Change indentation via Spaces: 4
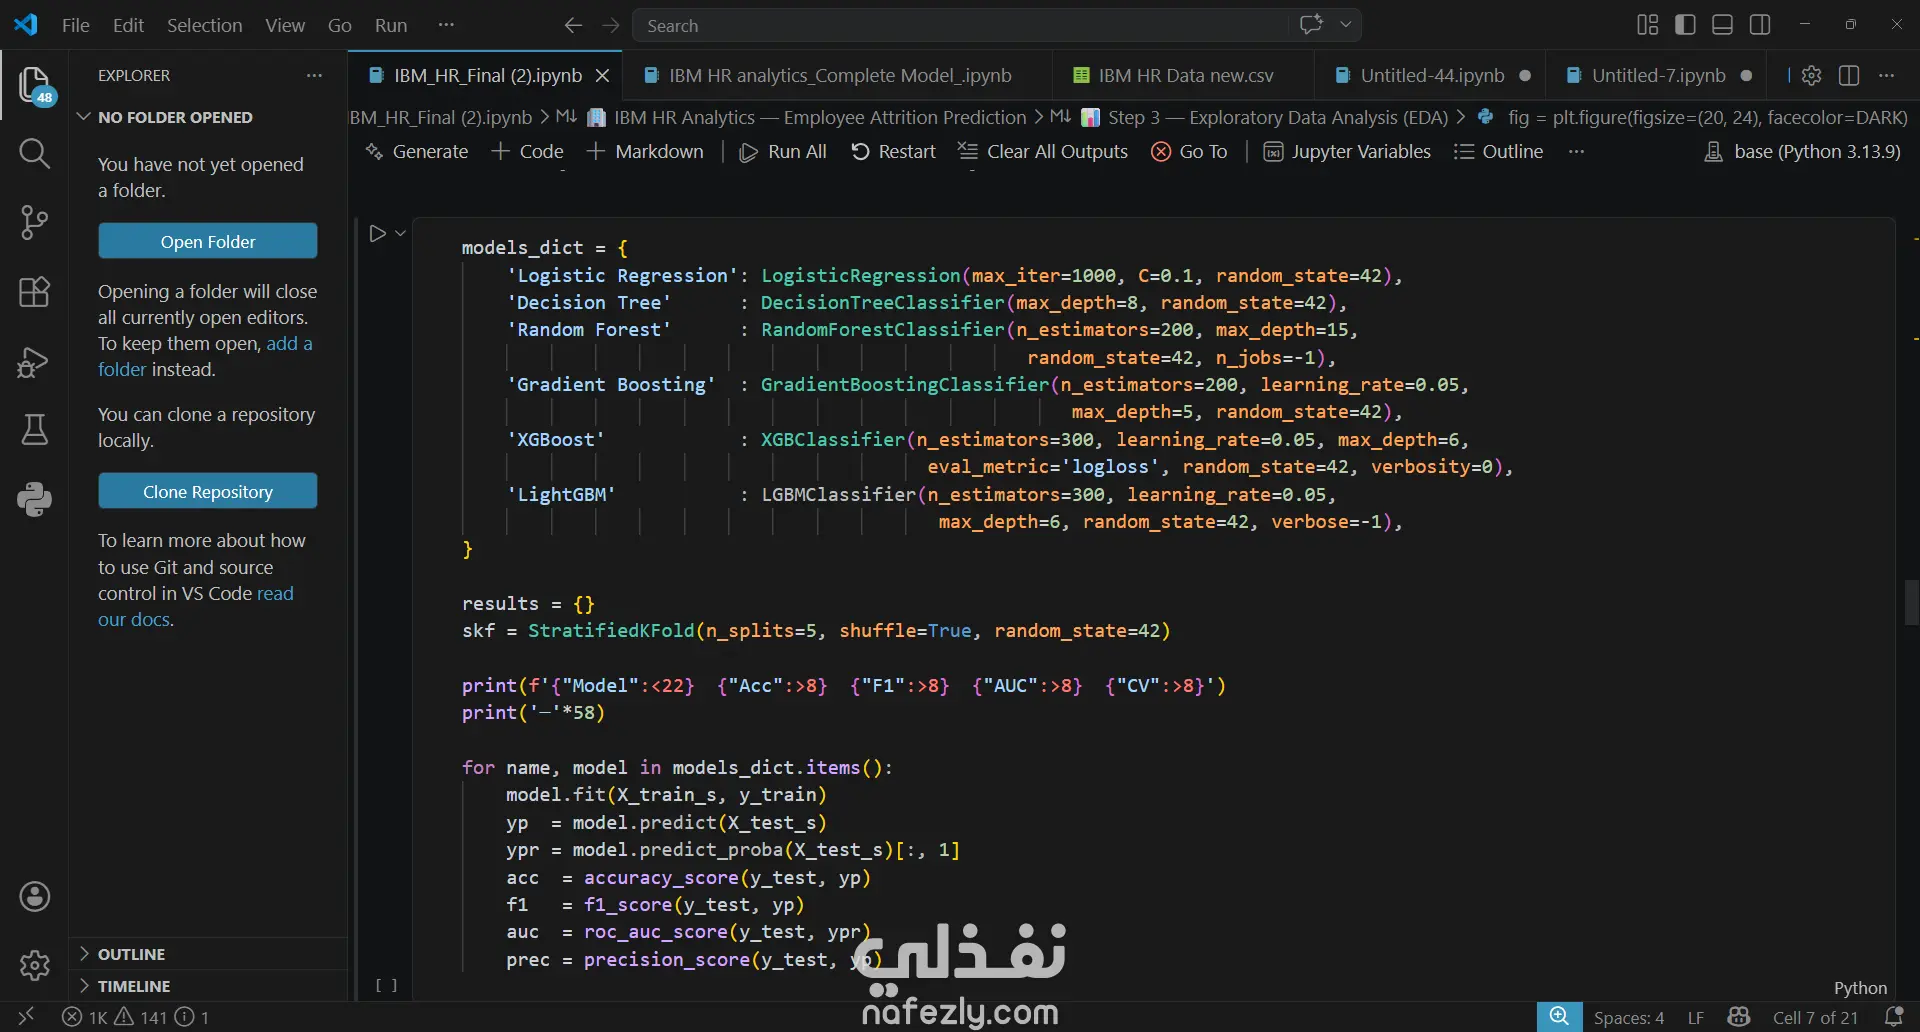Image resolution: width=1920 pixels, height=1032 pixels. pyautogui.click(x=1629, y=1017)
